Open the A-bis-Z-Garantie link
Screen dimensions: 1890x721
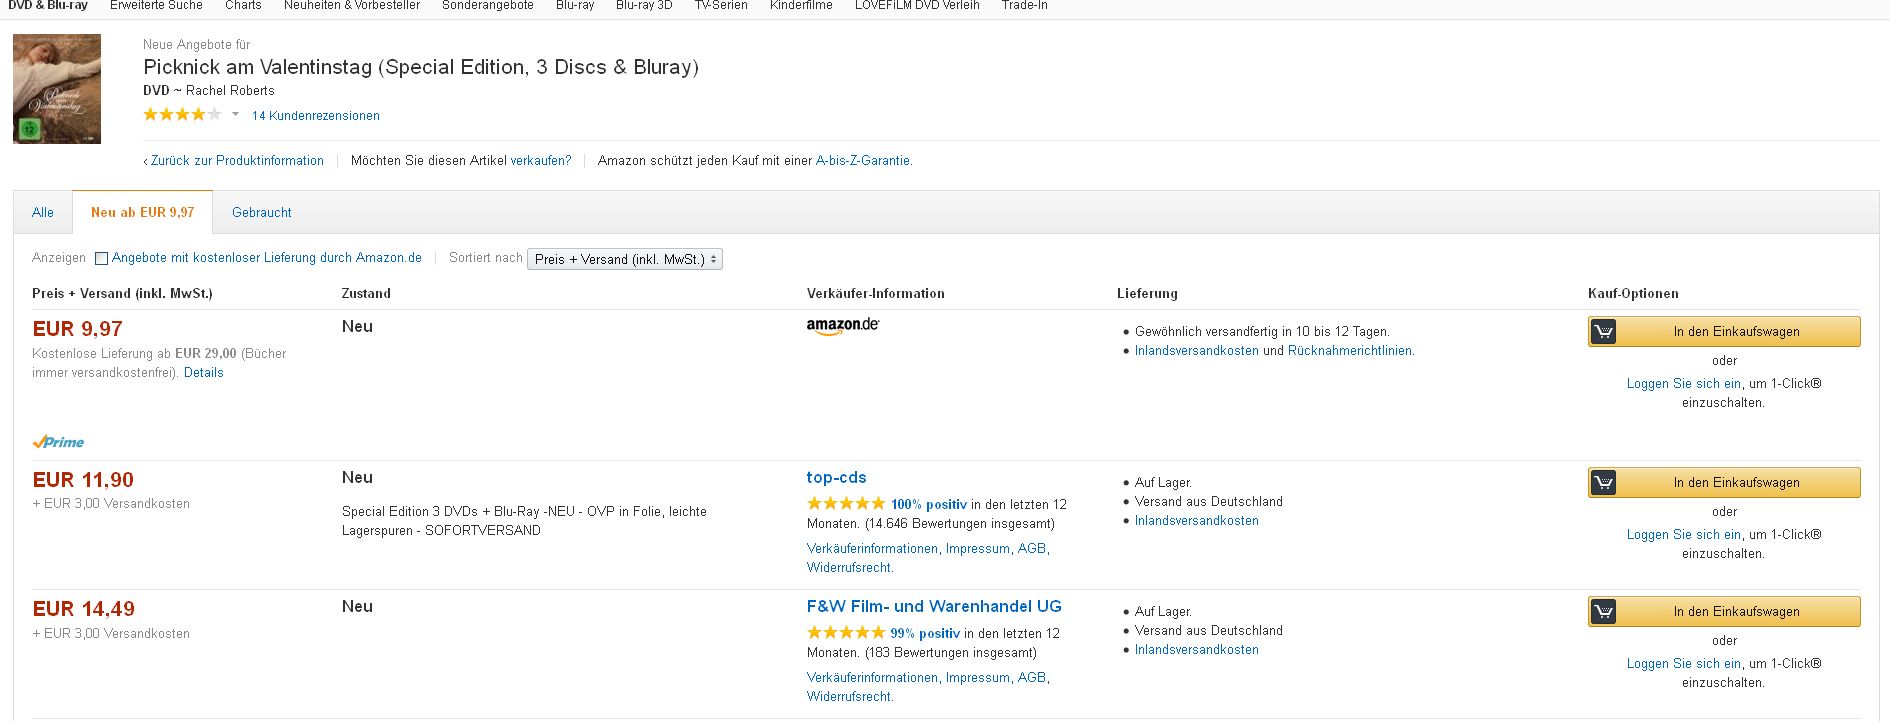(x=863, y=160)
